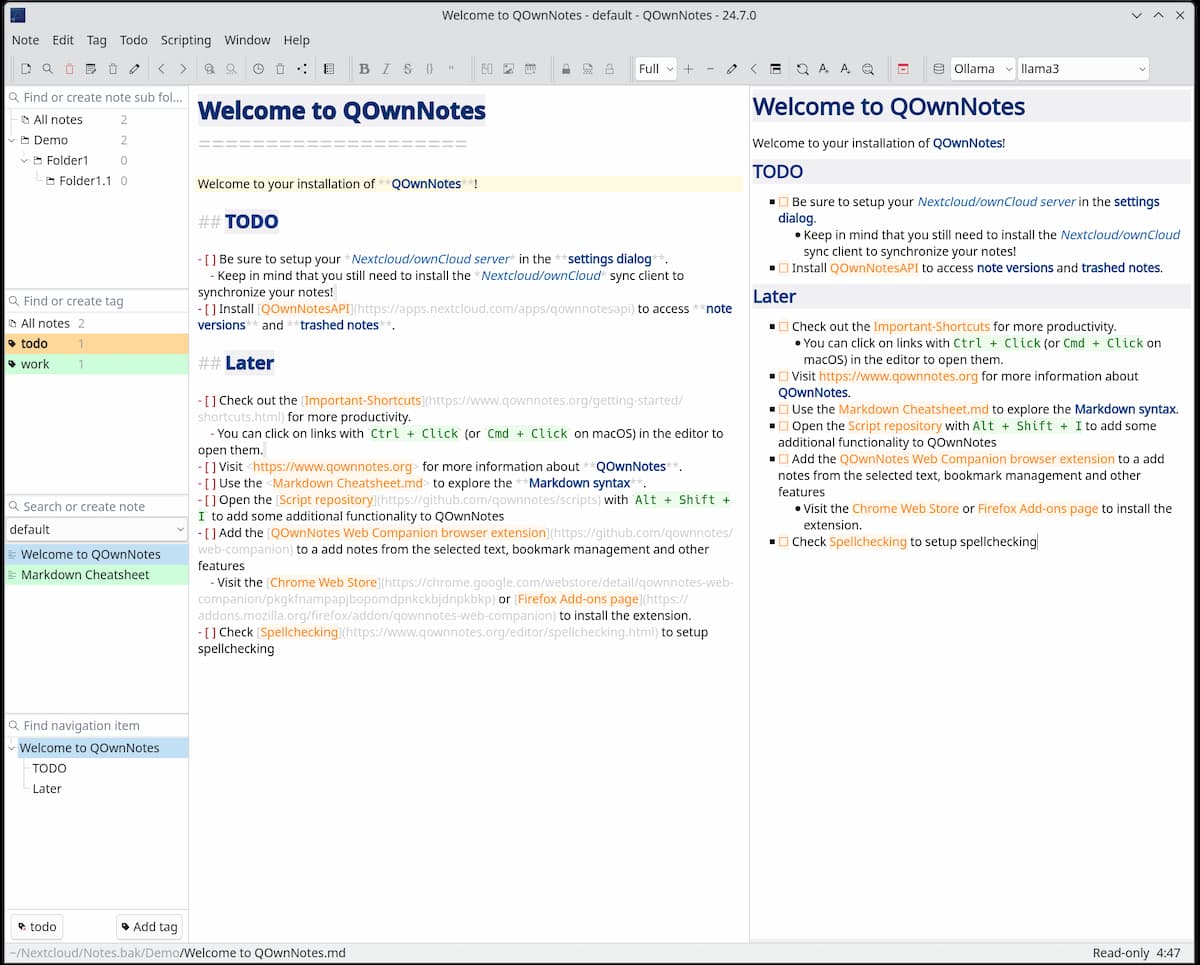Create a new note with the toolbar icon
Viewport: 1200px width, 965px height.
[x=26, y=68]
